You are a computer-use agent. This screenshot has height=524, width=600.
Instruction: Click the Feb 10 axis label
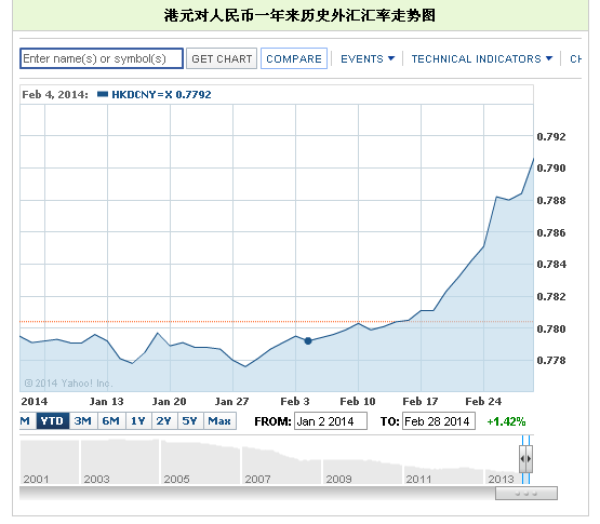pyautogui.click(x=358, y=402)
